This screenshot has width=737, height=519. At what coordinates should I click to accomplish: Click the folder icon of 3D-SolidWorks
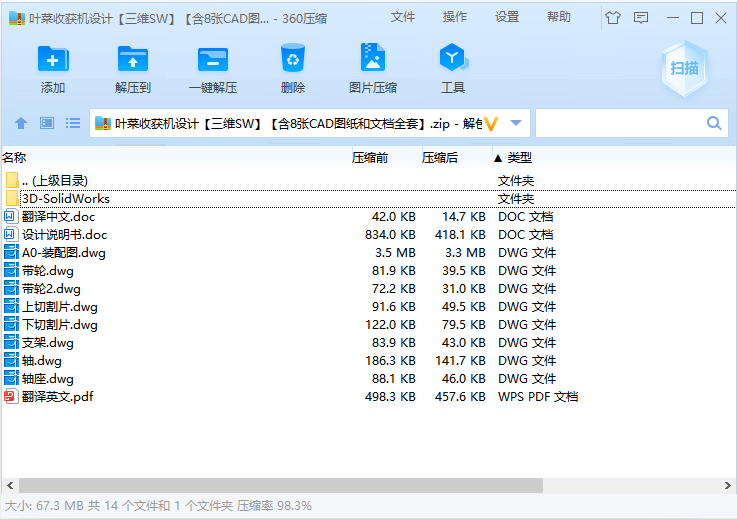[12, 198]
